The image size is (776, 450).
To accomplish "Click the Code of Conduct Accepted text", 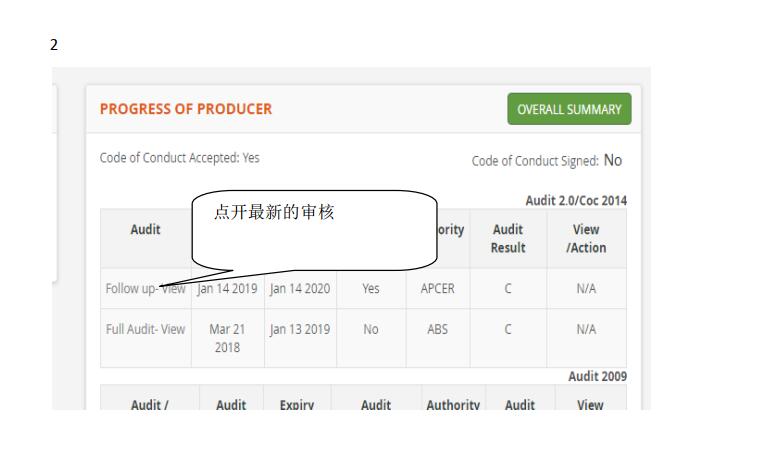I will coord(180,158).
